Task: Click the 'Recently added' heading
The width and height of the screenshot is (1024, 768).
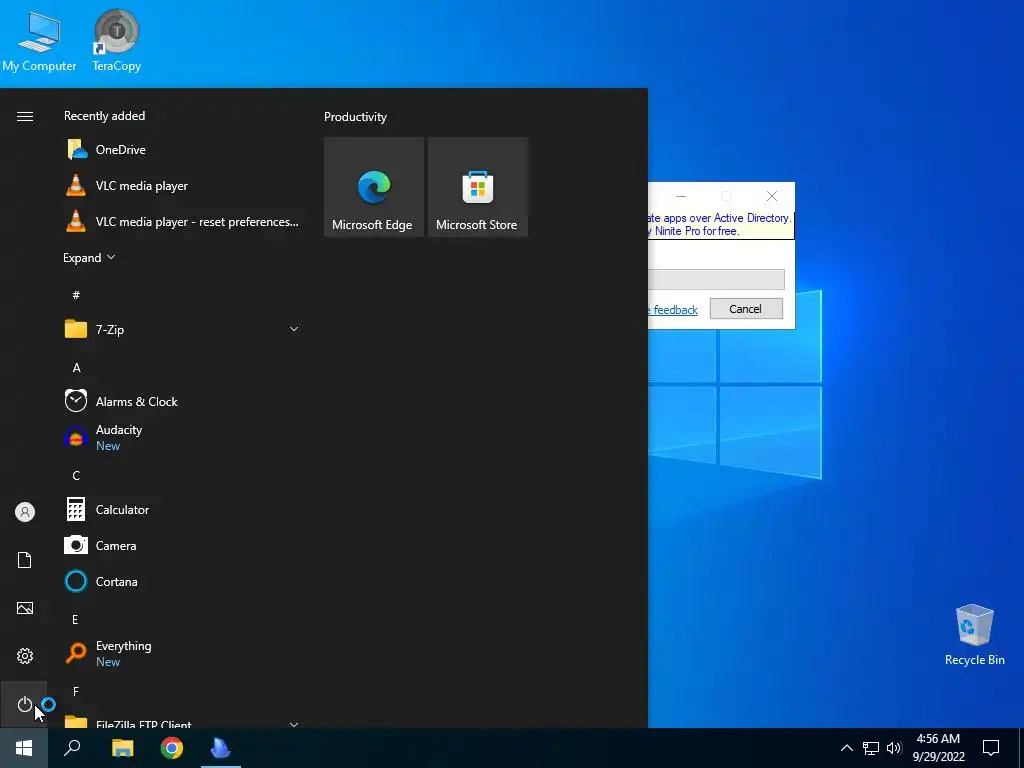Action: 104,116
